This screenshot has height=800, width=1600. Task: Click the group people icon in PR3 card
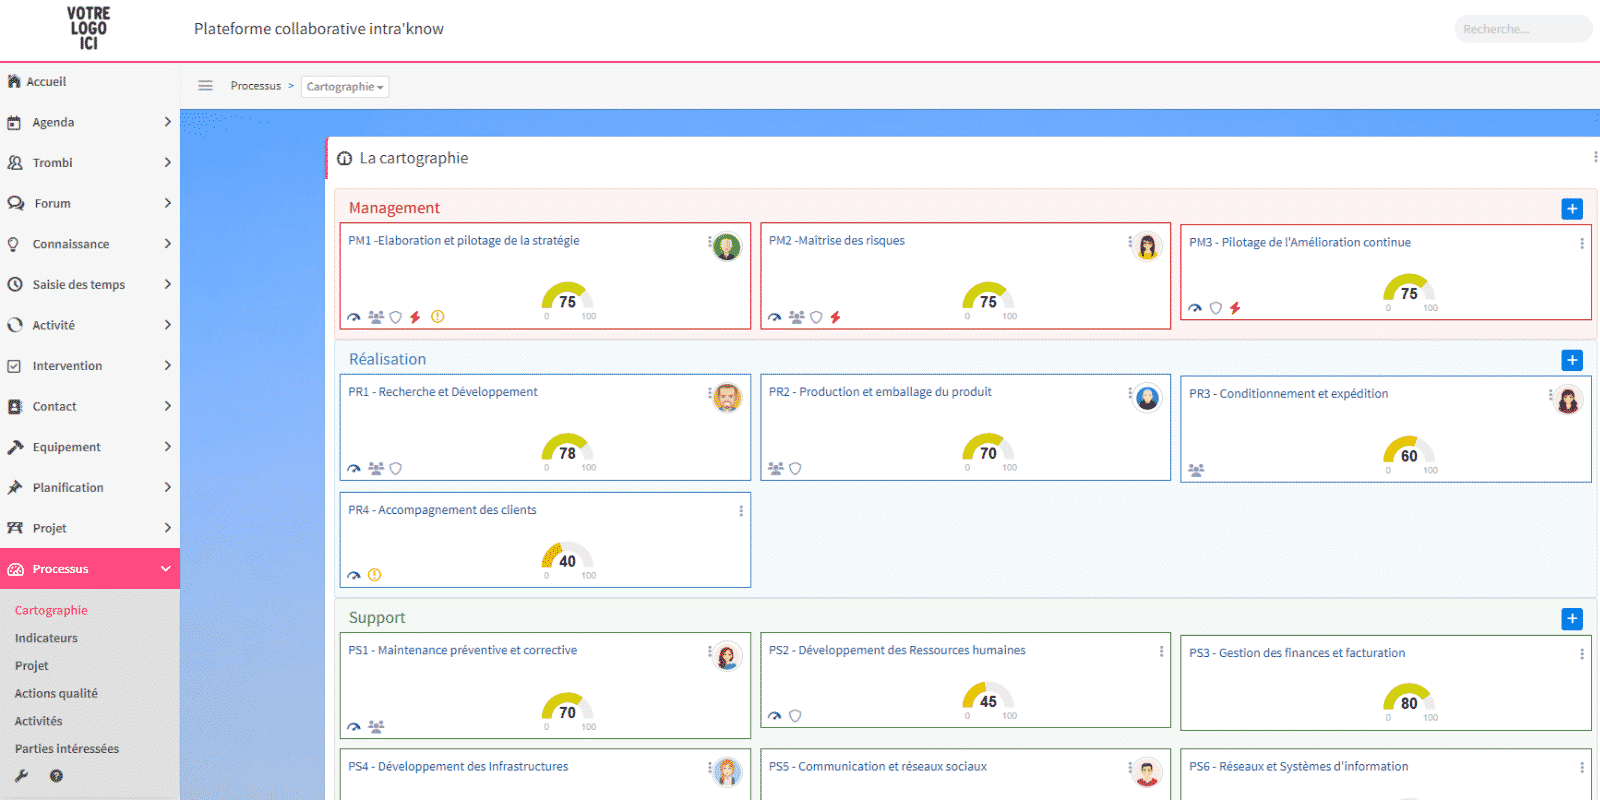pyautogui.click(x=1196, y=470)
